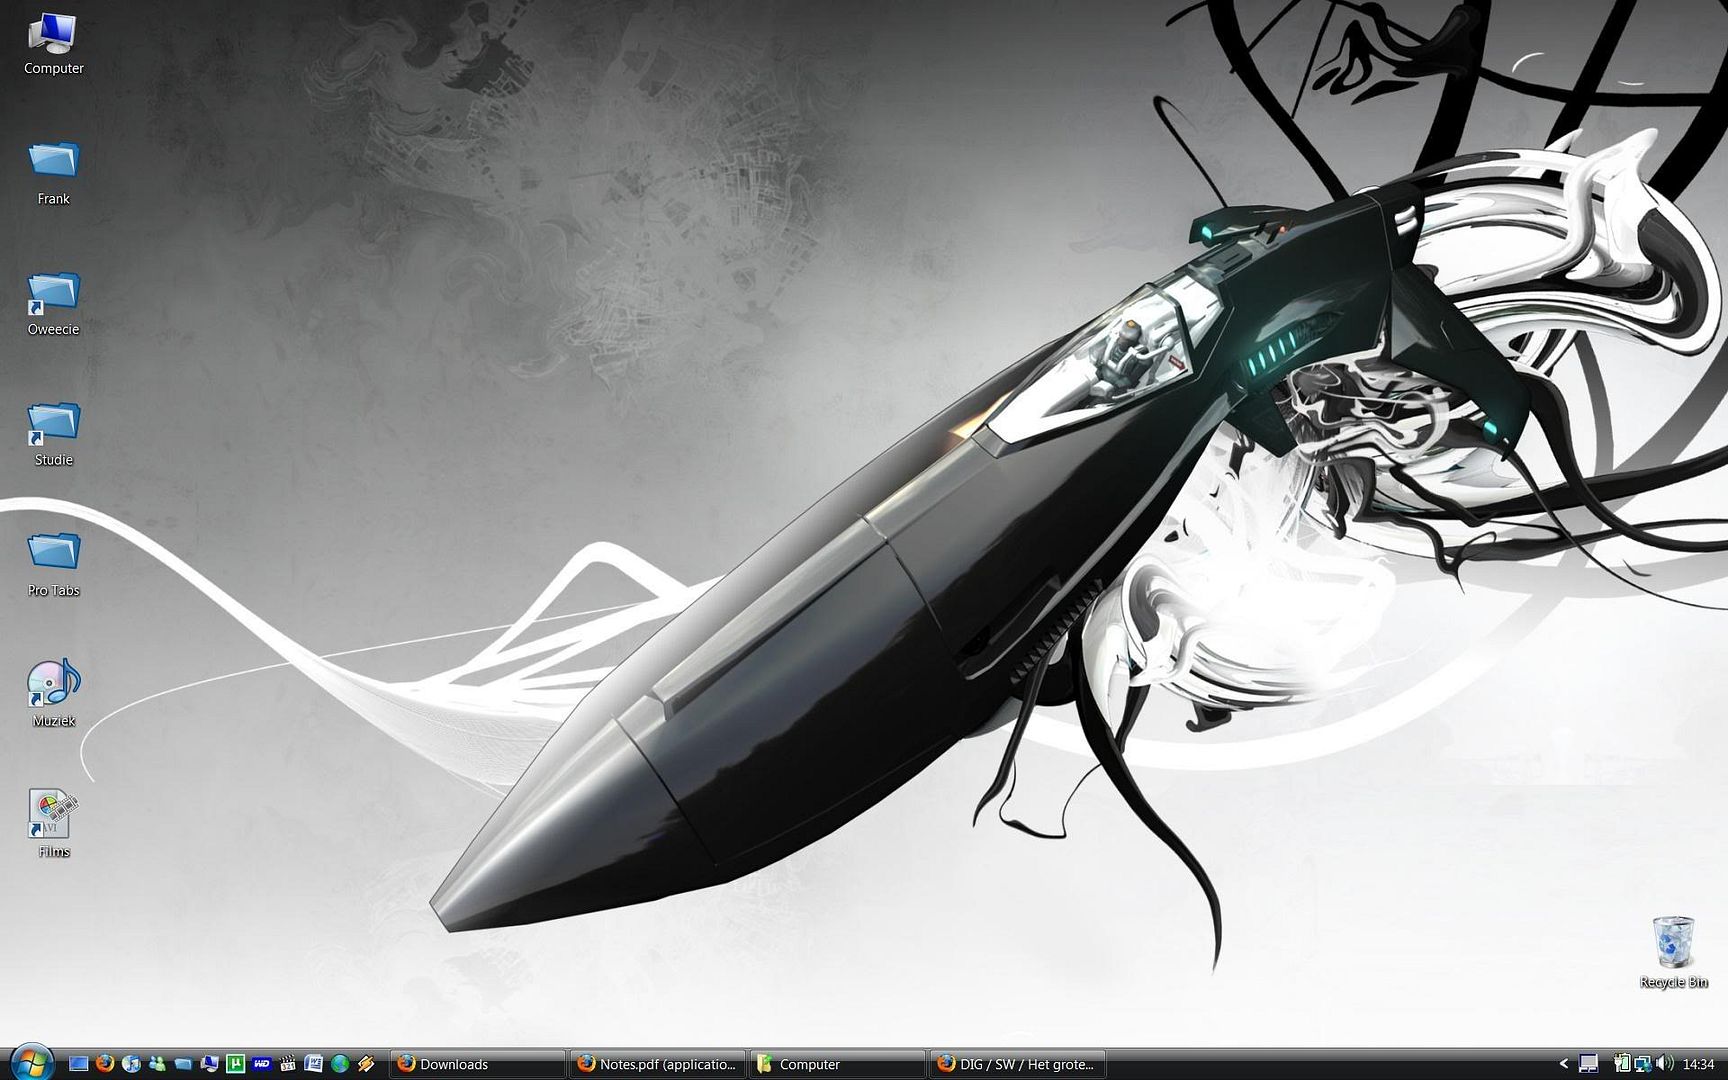Launch Microsoft Word from Quick Launch
Screen dimensions: 1728x1080
(x=313, y=1064)
